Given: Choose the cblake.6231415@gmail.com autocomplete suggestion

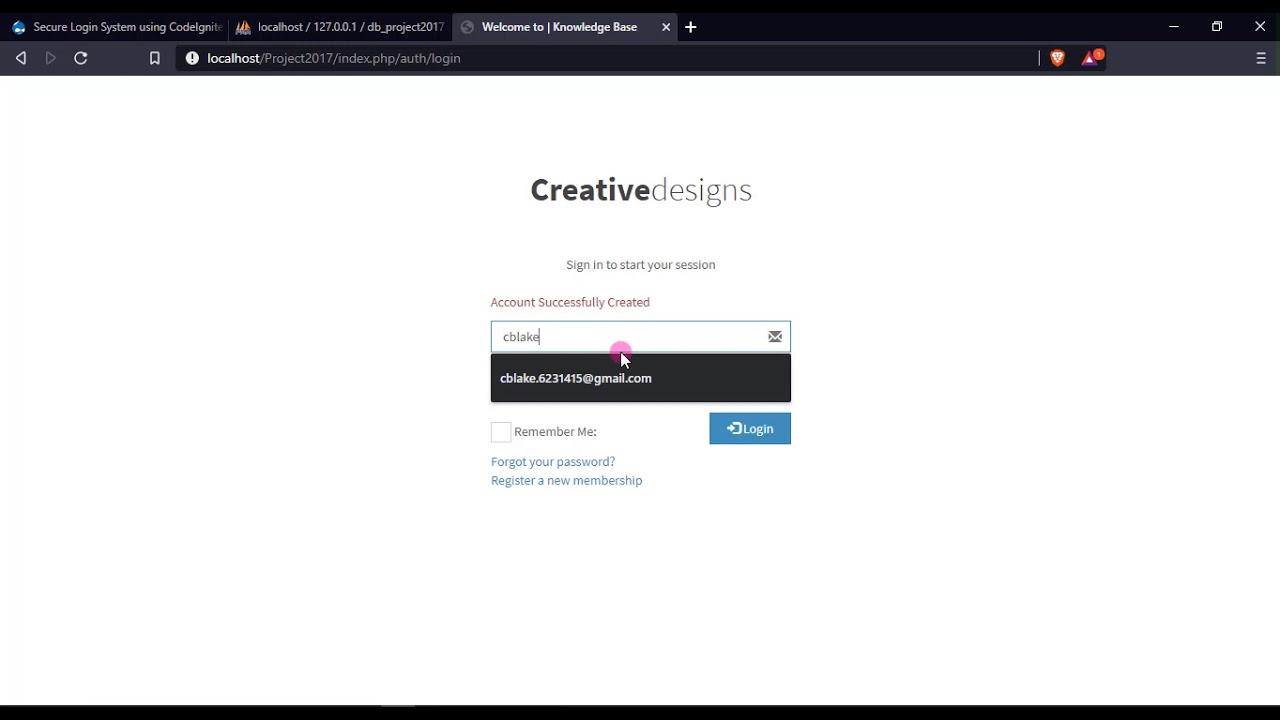Looking at the screenshot, I should pyautogui.click(x=640, y=378).
